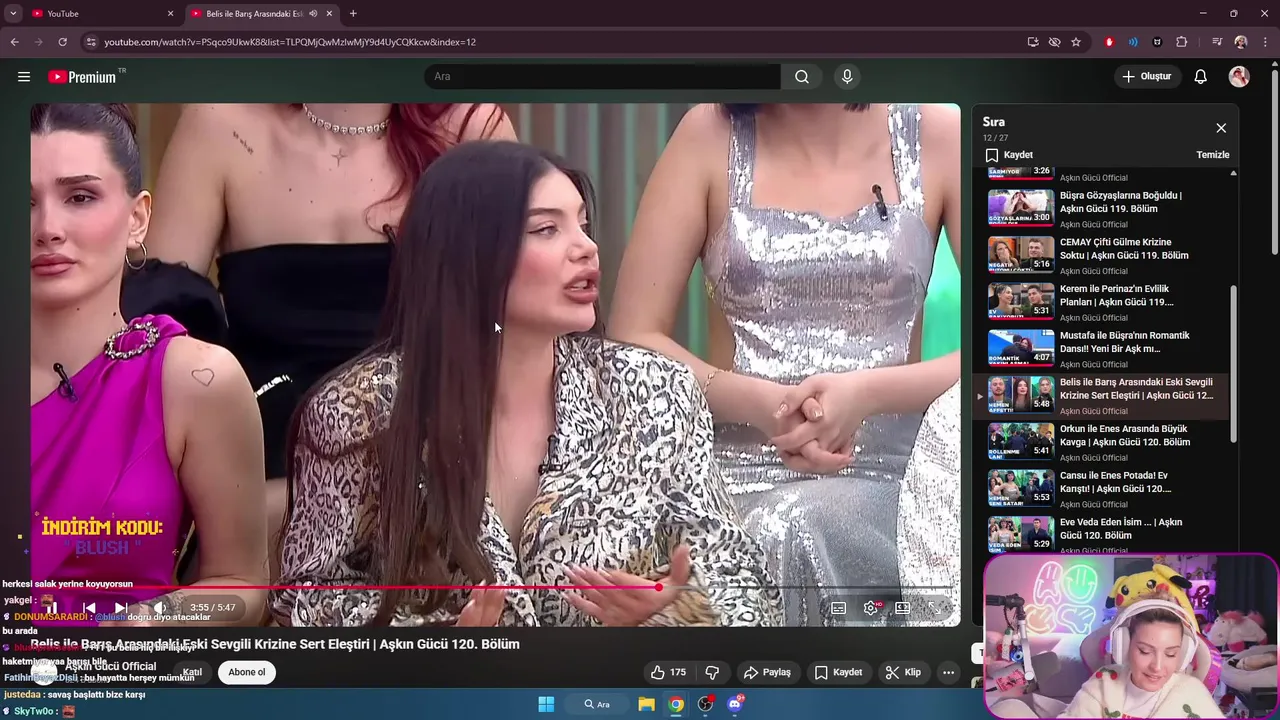1280x720 pixels.
Task: Open the YouTube guide hamburger menu
Action: point(24,77)
